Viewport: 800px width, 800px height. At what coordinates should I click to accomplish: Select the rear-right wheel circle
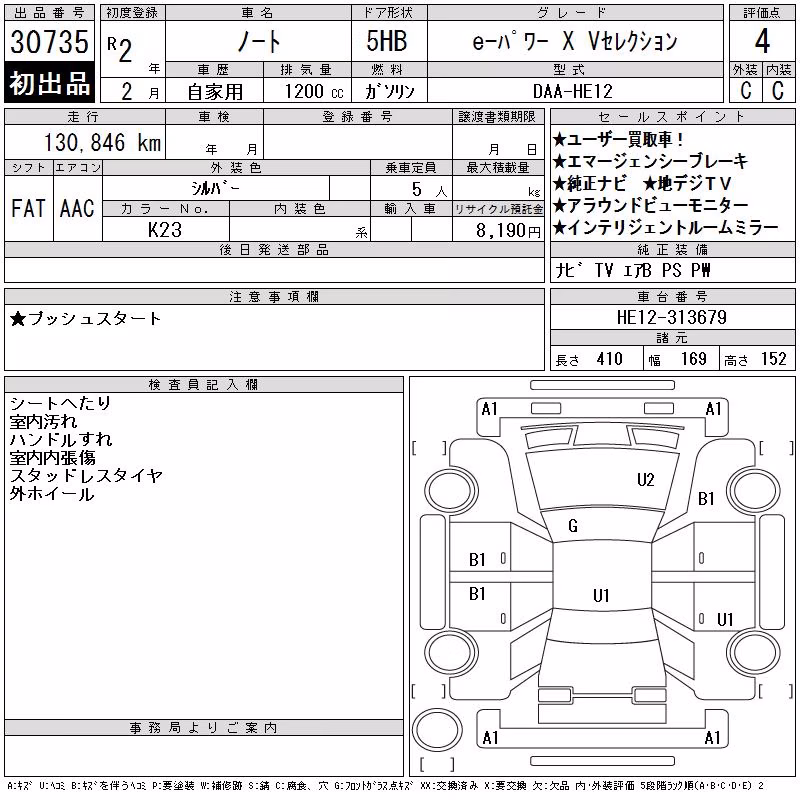754,652
